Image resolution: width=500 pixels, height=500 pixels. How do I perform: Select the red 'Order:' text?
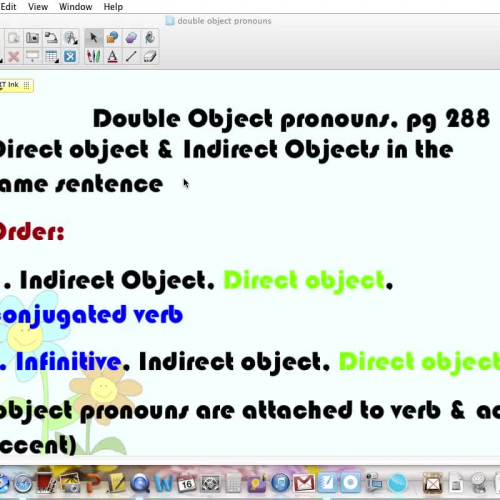[x=32, y=232]
